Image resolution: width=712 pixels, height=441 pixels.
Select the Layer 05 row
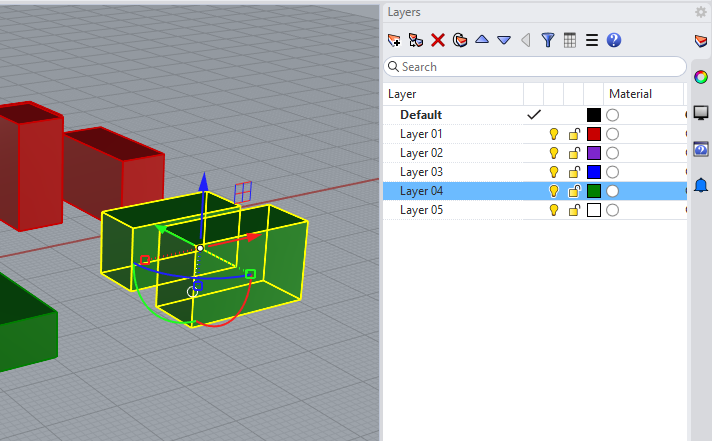[x=535, y=210]
